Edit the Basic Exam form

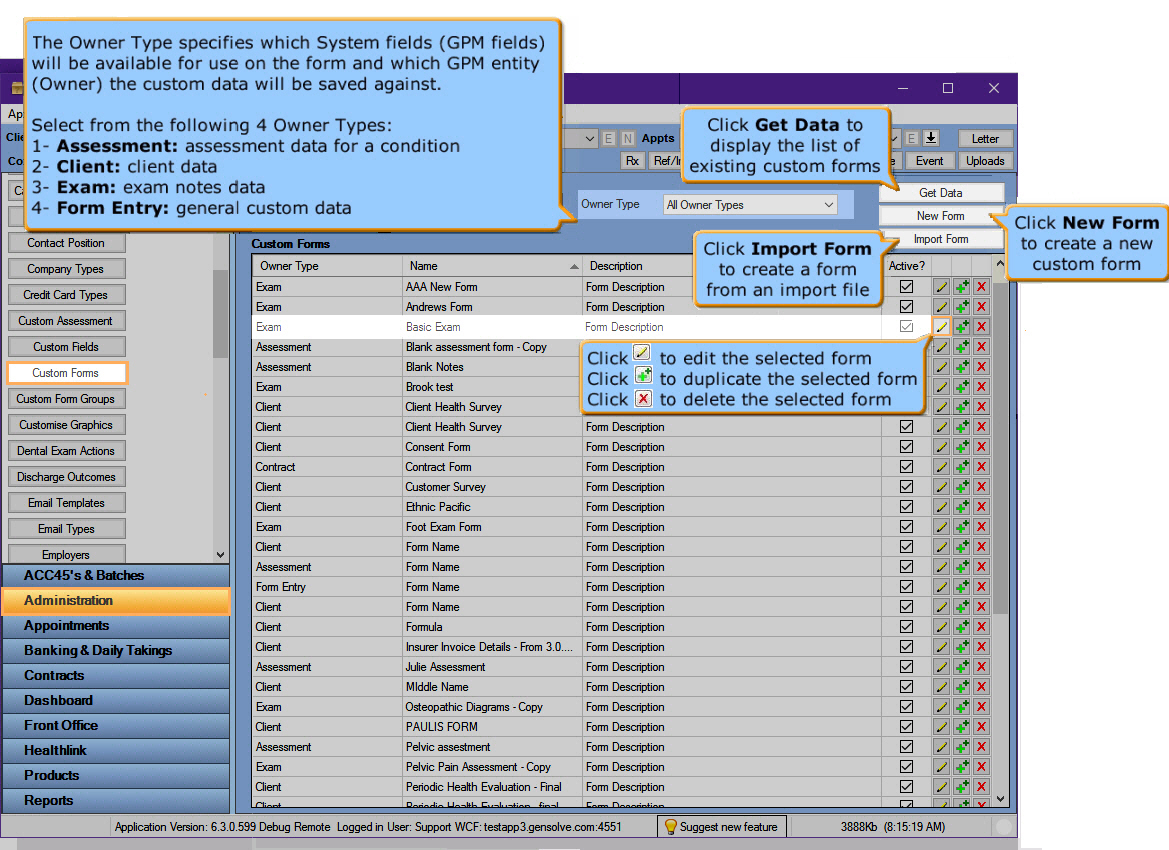(941, 327)
